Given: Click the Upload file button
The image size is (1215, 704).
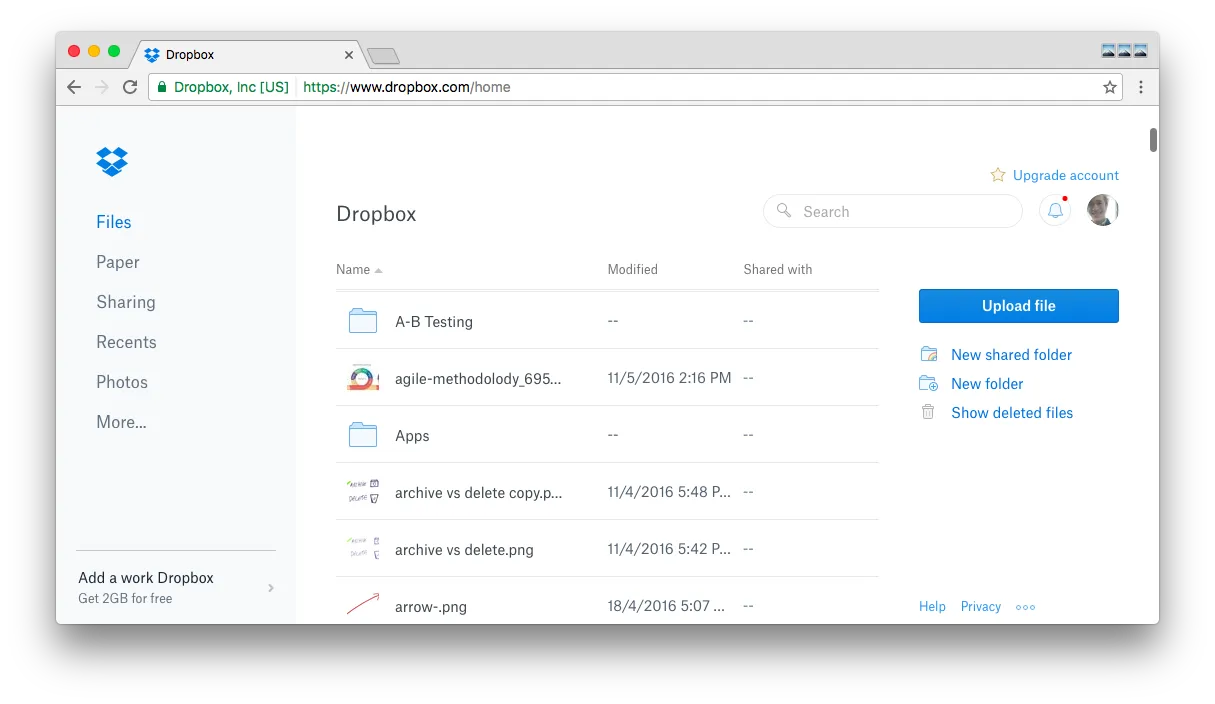Looking at the screenshot, I should pyautogui.click(x=1019, y=306).
